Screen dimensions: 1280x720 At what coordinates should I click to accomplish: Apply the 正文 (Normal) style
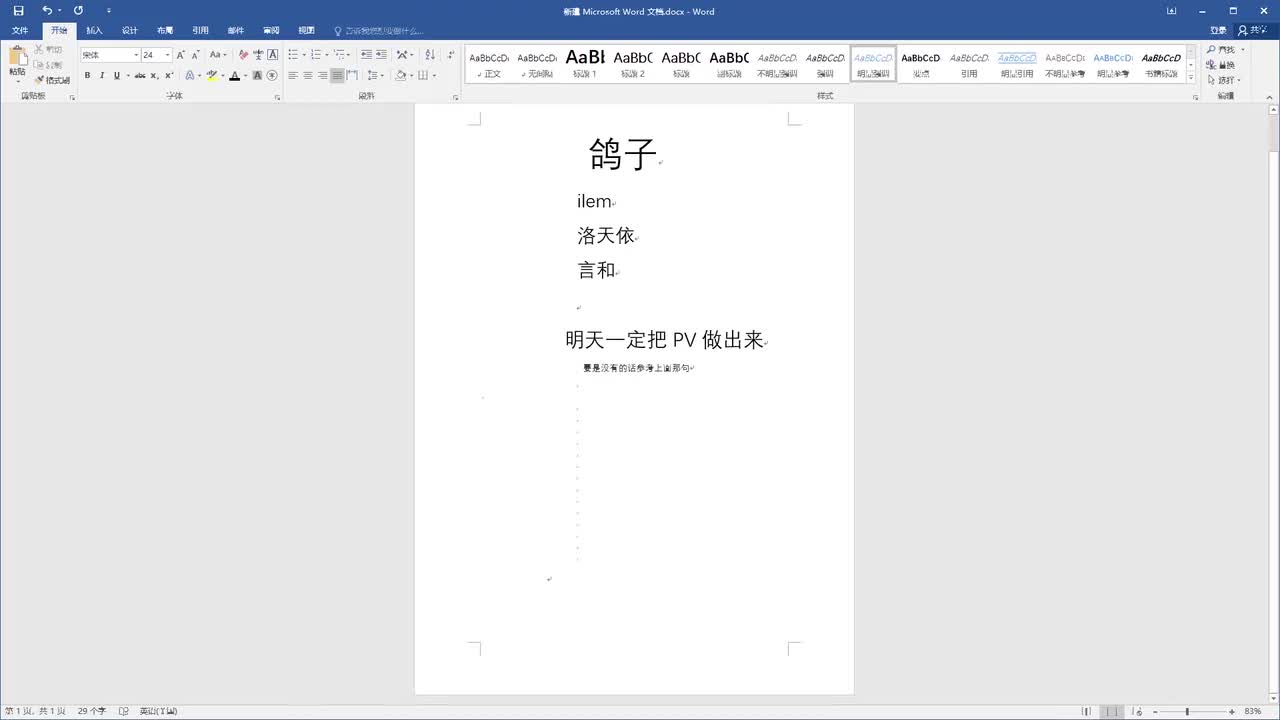pyautogui.click(x=489, y=64)
